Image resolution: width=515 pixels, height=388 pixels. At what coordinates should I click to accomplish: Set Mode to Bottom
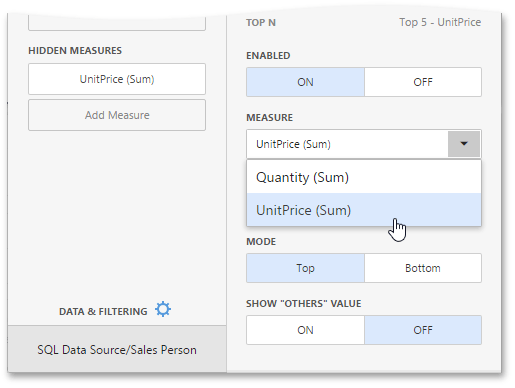pos(423,268)
